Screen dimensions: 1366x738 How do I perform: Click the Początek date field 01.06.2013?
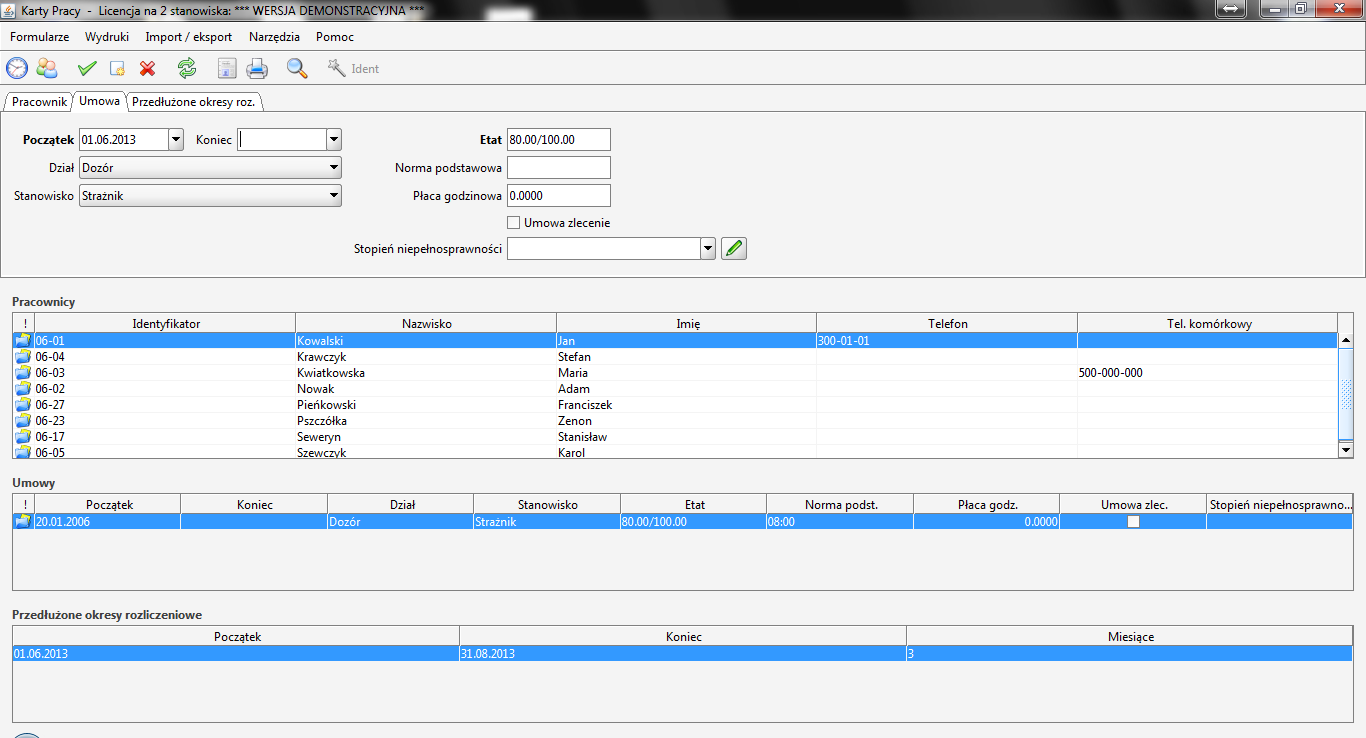coord(124,140)
